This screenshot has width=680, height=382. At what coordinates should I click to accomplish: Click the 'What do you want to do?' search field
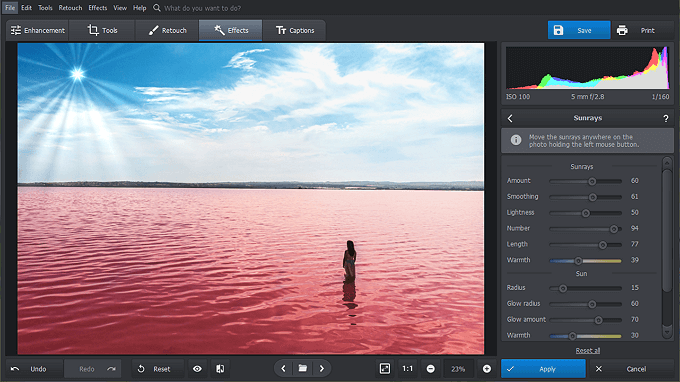point(203,8)
